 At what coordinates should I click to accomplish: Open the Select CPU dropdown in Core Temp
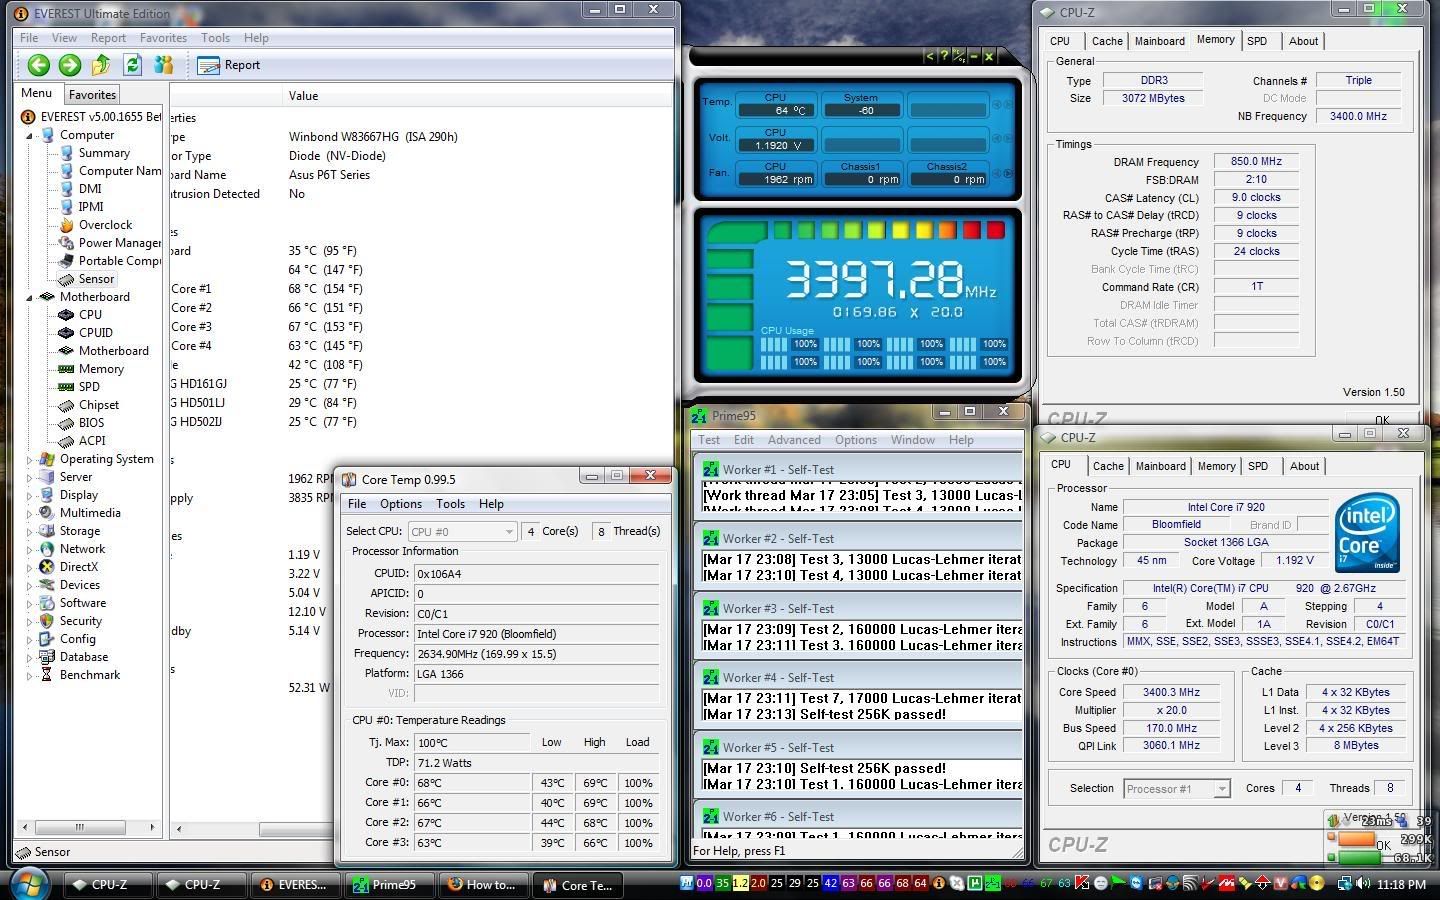point(461,531)
